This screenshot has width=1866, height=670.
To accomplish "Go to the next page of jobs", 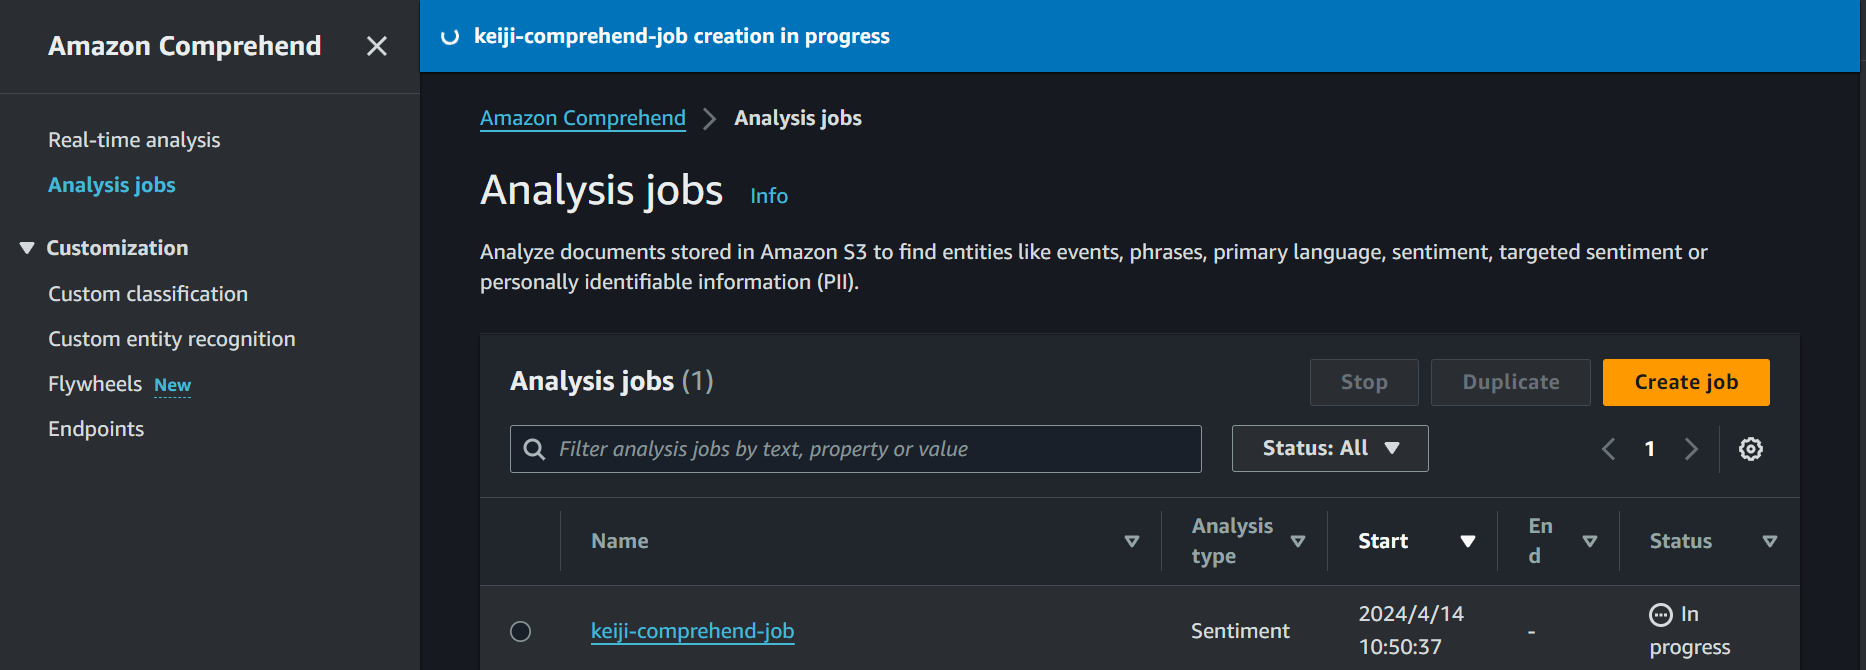I will point(1691,449).
